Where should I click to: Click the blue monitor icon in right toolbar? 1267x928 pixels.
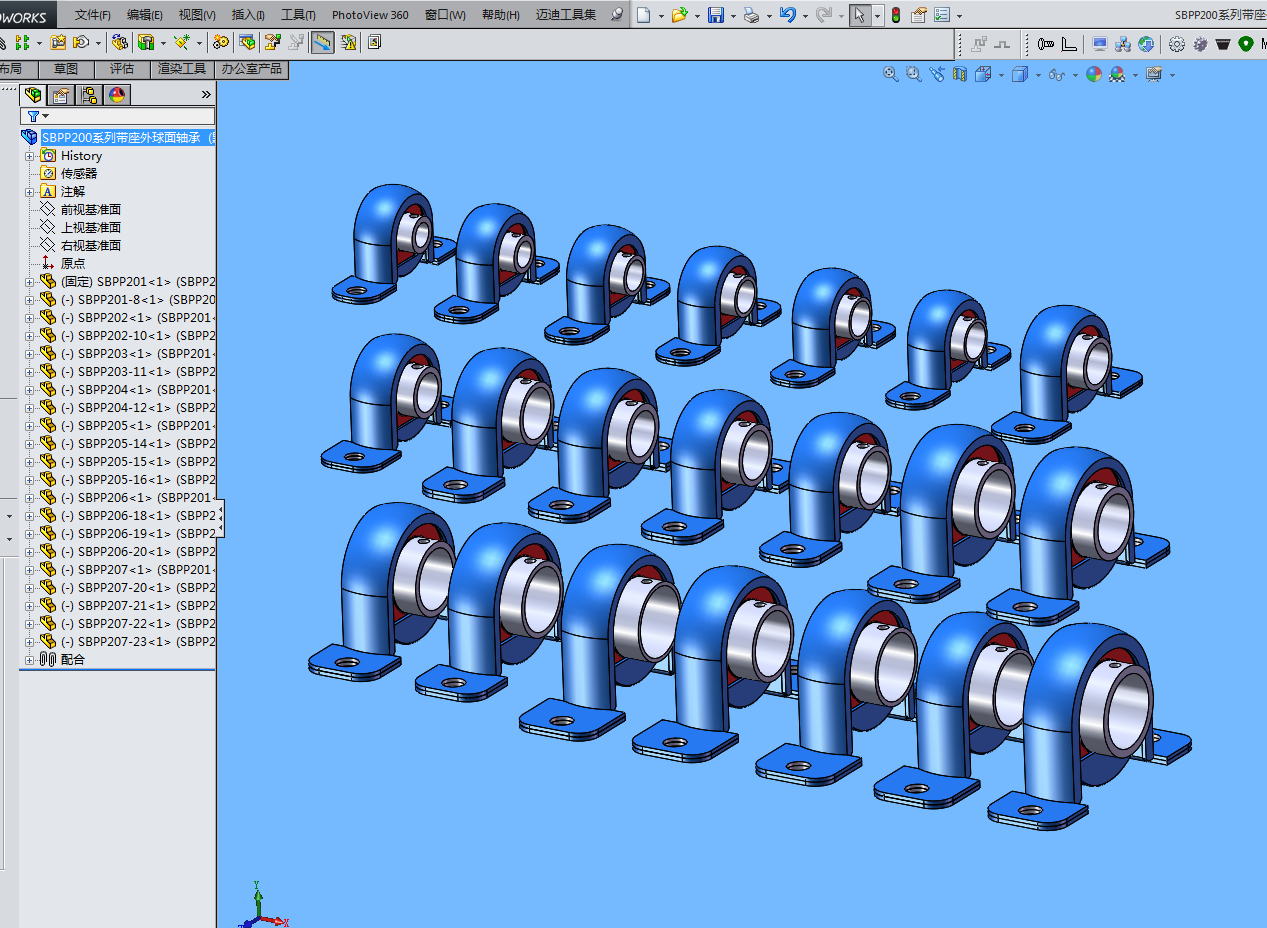[x=1100, y=44]
